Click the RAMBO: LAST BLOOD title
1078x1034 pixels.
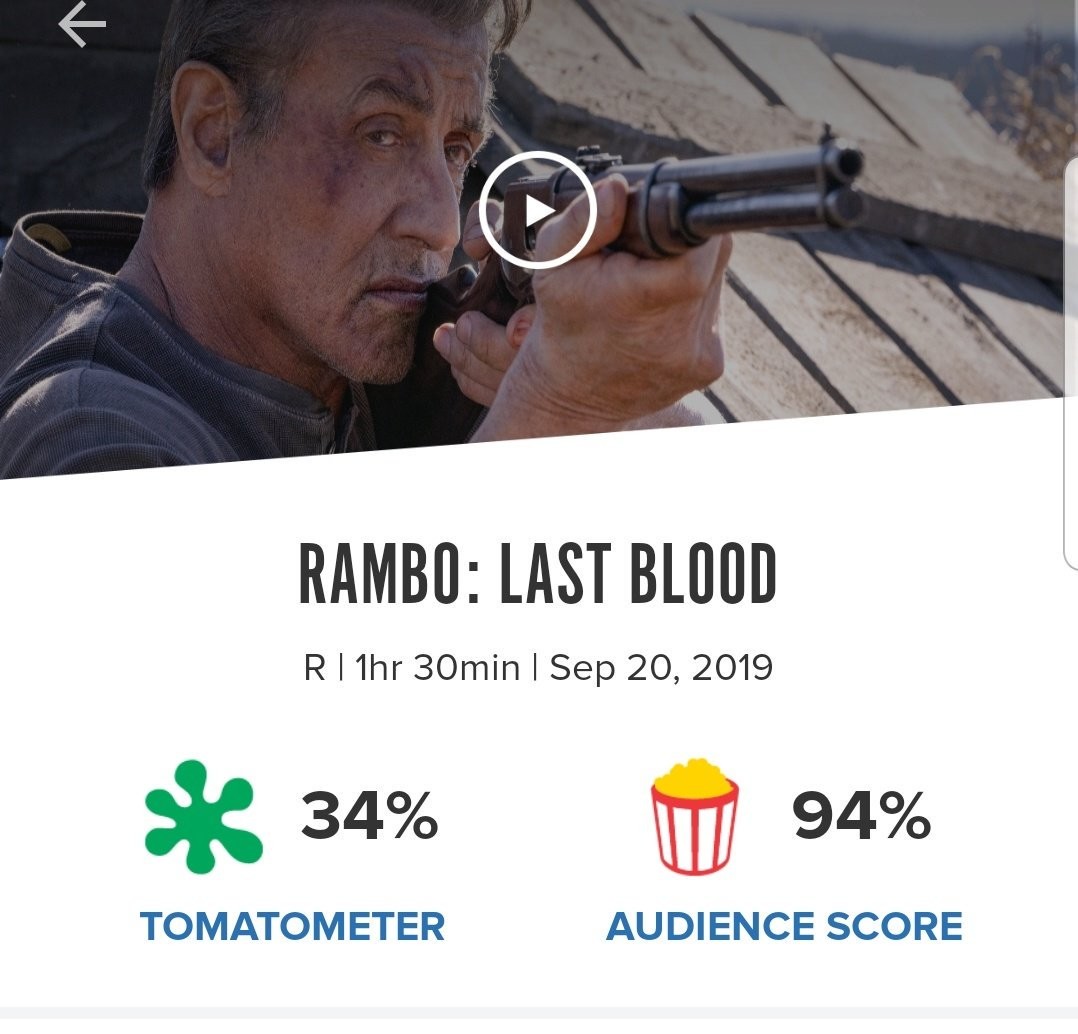tap(538, 576)
